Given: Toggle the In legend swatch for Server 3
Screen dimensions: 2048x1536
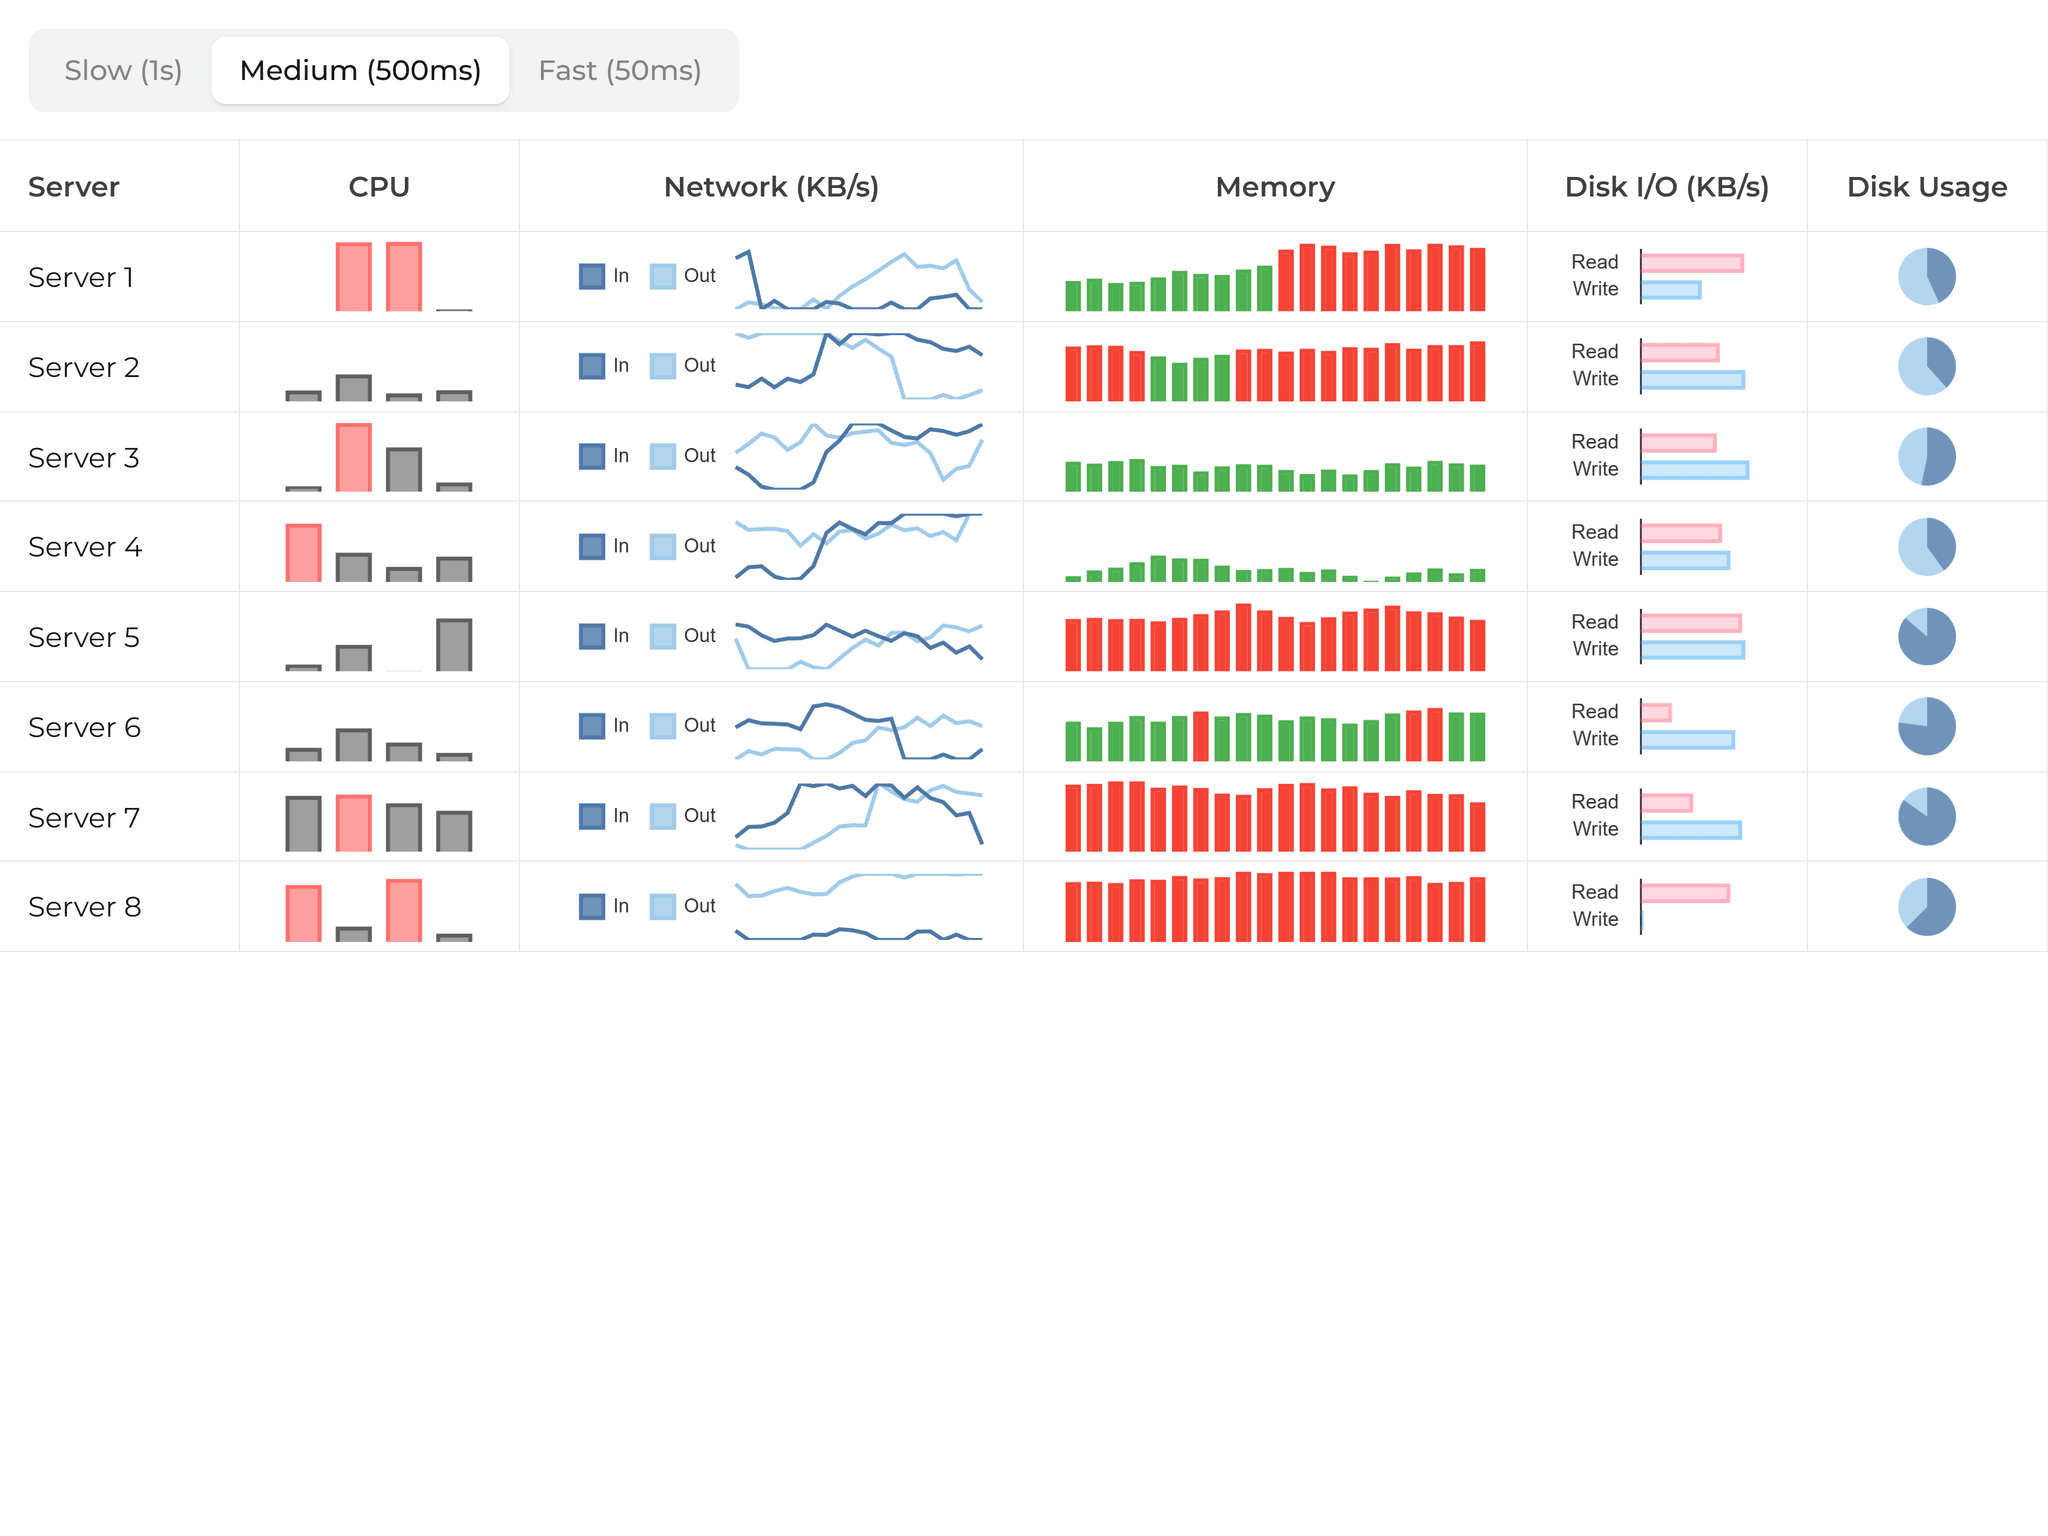Looking at the screenshot, I should click(x=592, y=456).
